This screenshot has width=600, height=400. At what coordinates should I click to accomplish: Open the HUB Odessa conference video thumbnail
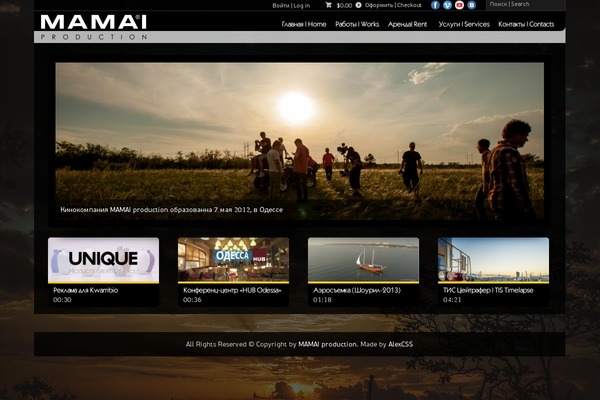click(233, 260)
